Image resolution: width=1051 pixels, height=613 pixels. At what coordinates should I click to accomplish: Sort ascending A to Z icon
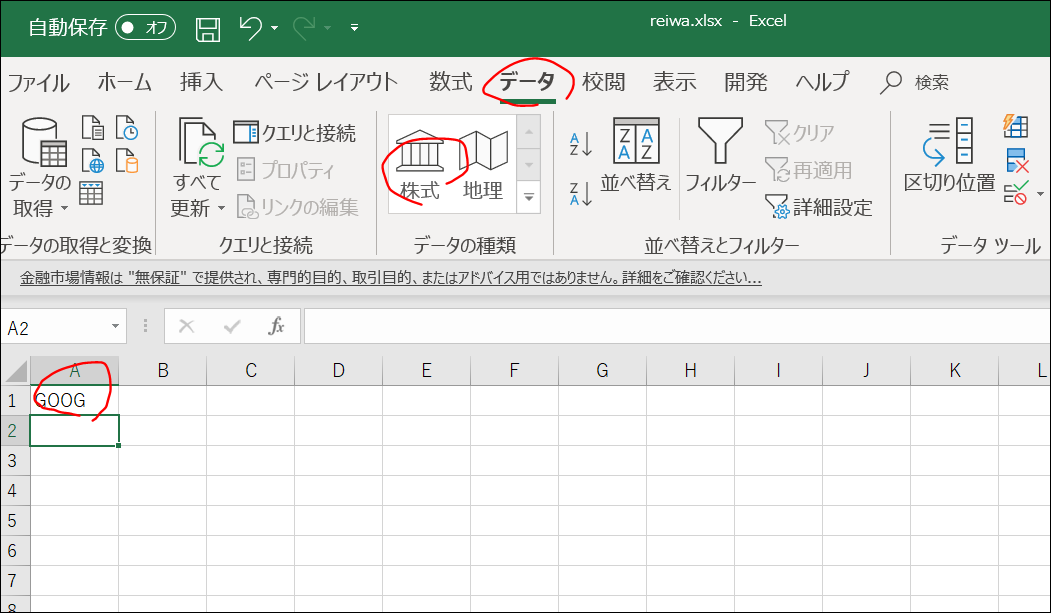coord(580,143)
